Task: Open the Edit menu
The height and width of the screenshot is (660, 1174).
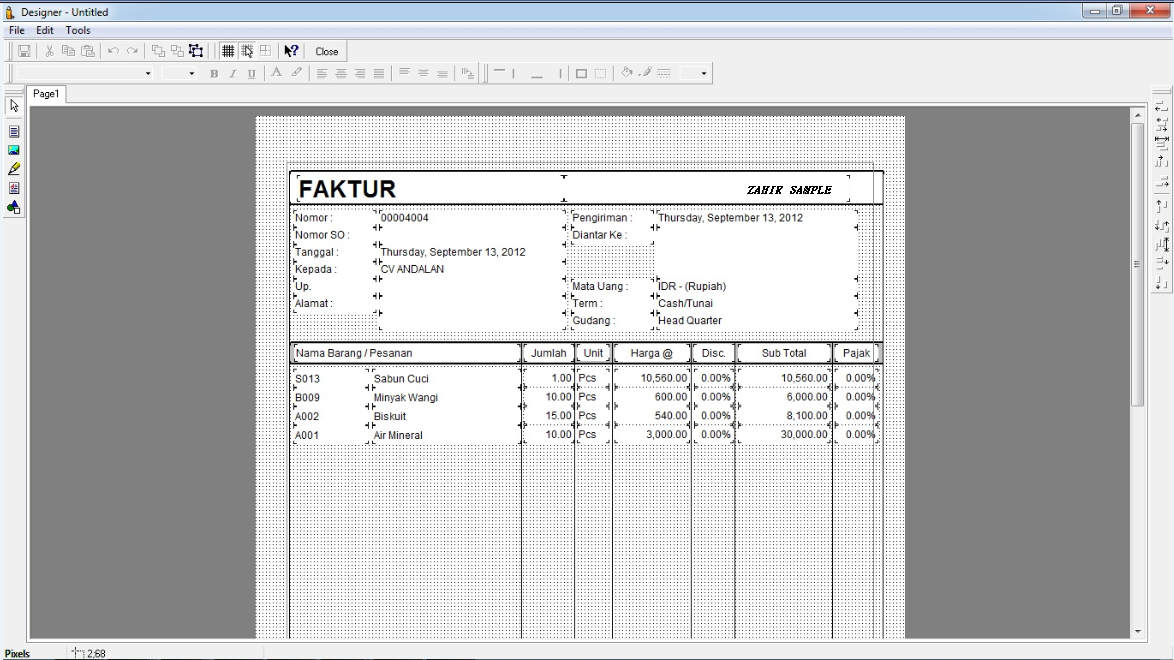Action: click(45, 31)
